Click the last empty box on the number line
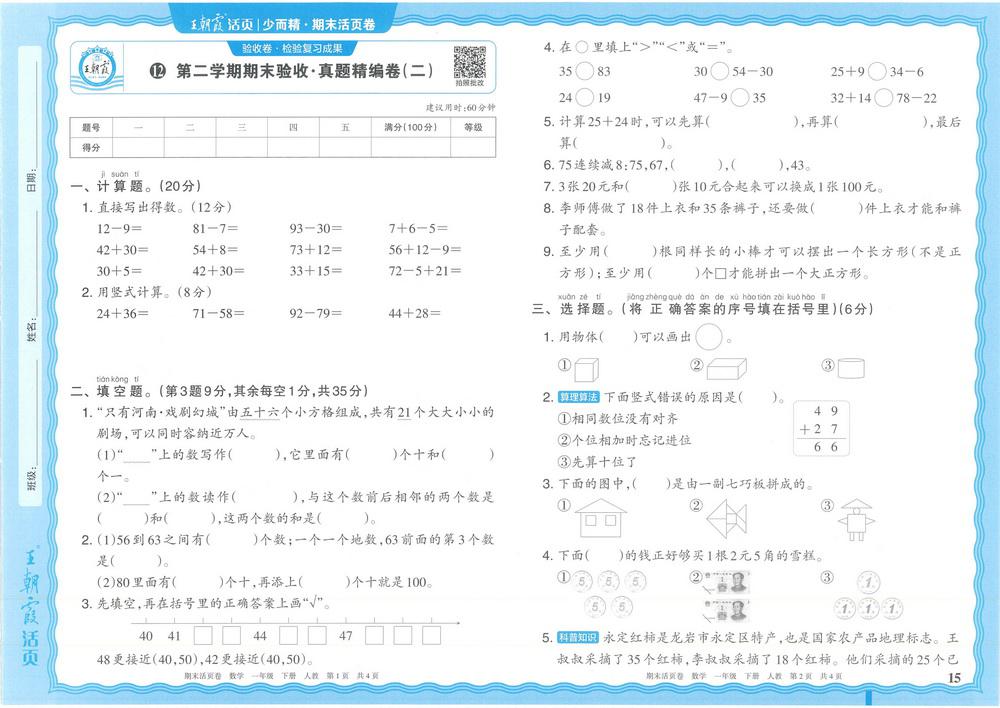Viewport: 1000px width, 708px height. pyautogui.click(x=432, y=635)
